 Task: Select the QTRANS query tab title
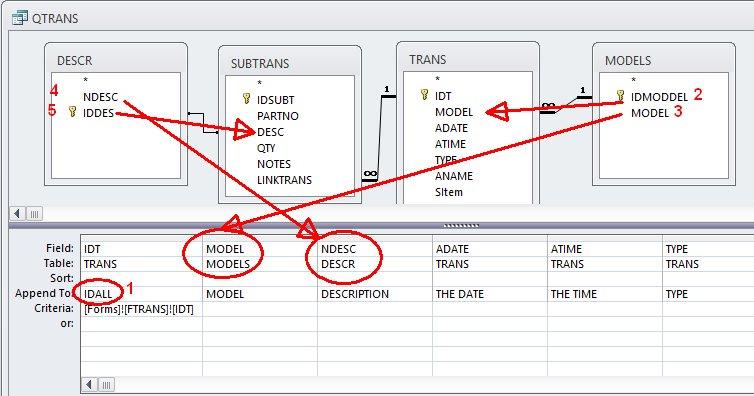click(55, 19)
